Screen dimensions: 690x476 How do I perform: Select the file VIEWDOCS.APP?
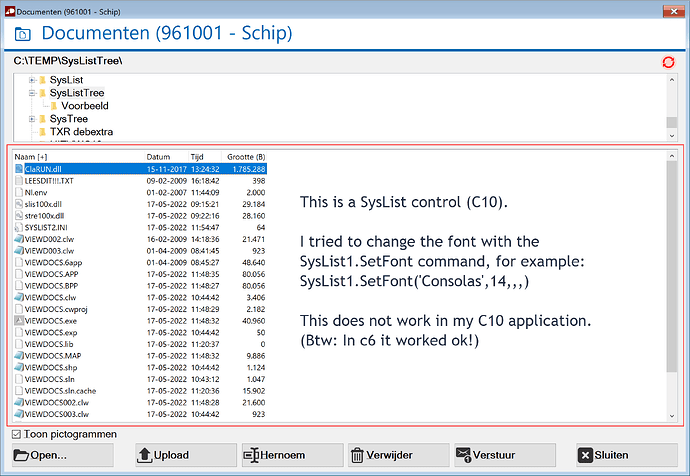pos(51,274)
